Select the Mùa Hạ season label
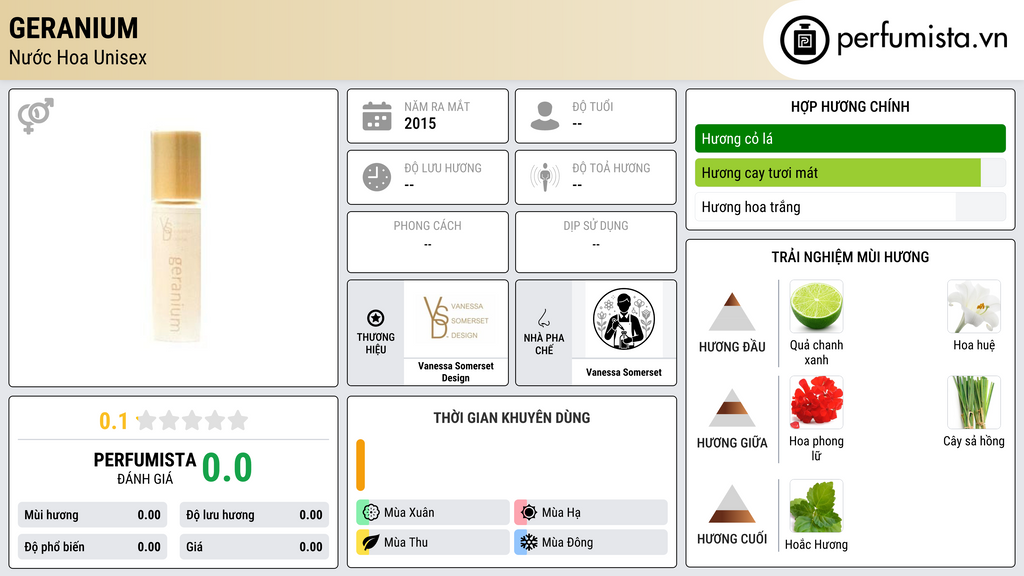 pos(561,513)
